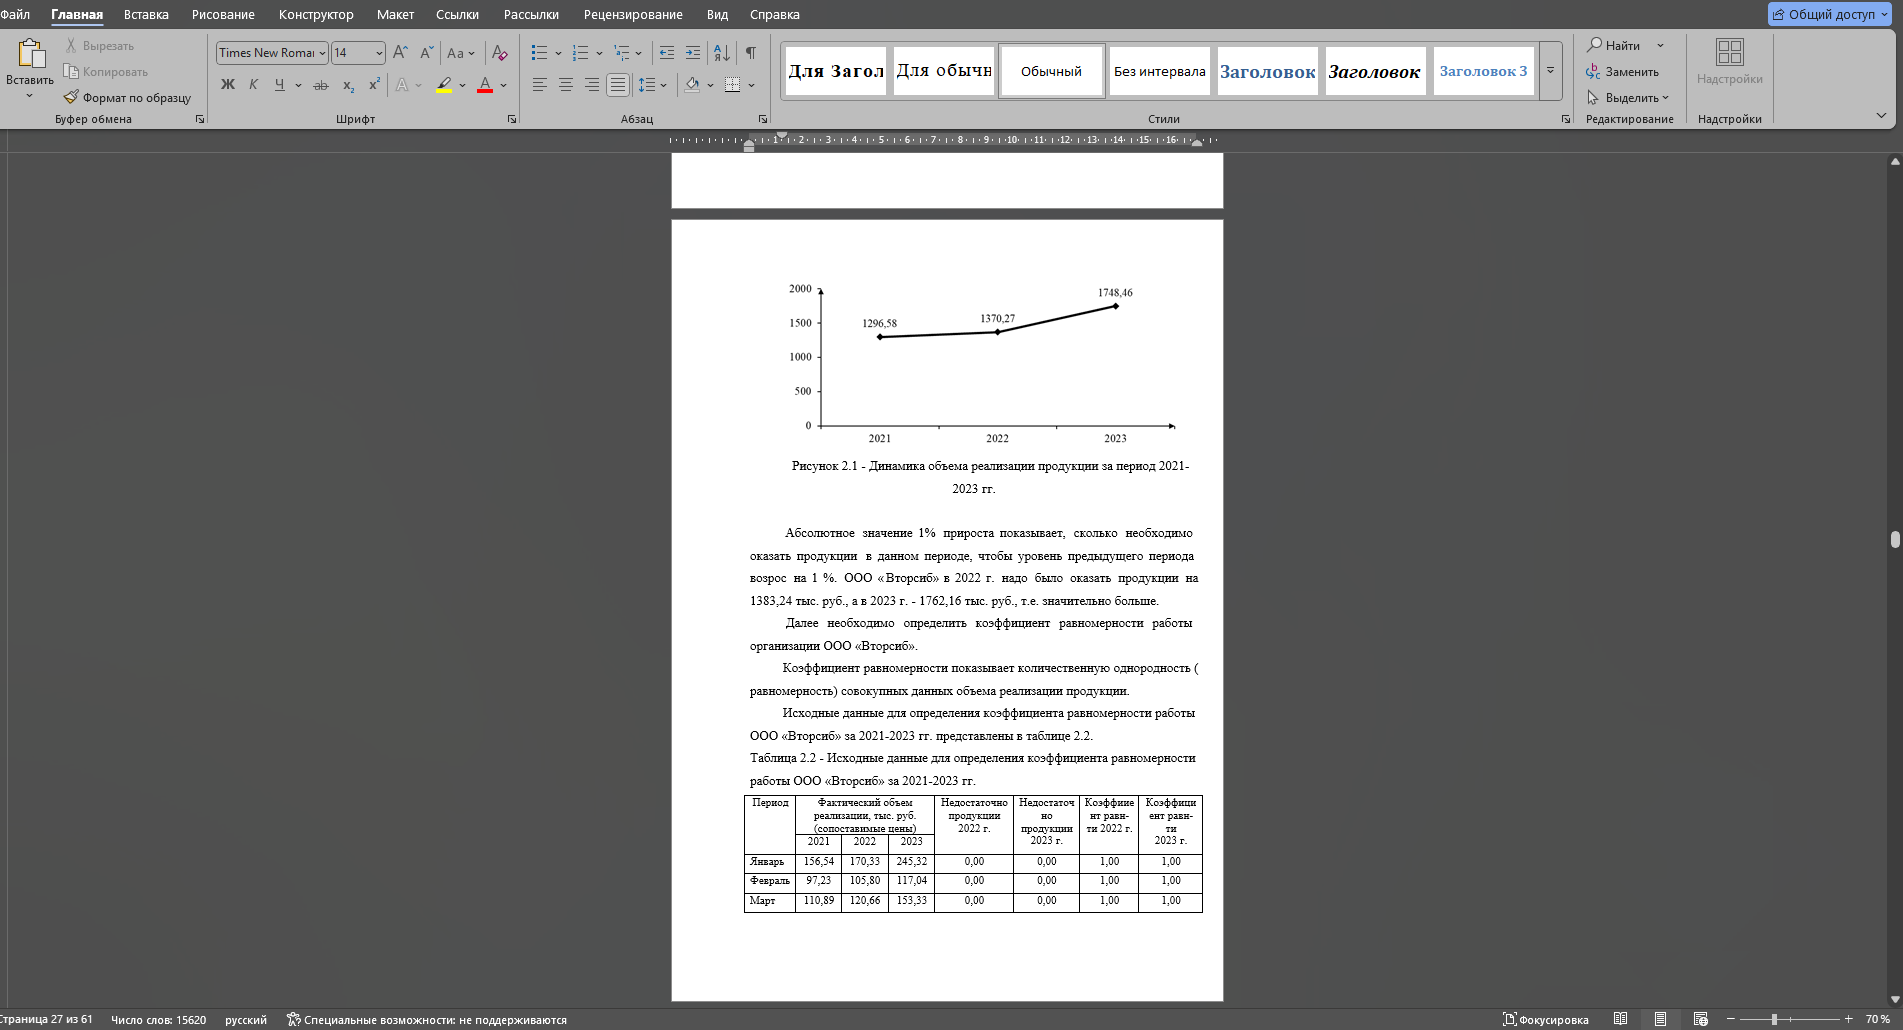Click the page indicator Страница 27 из 61
Screen dimensions: 1903x1030
coord(46,1020)
